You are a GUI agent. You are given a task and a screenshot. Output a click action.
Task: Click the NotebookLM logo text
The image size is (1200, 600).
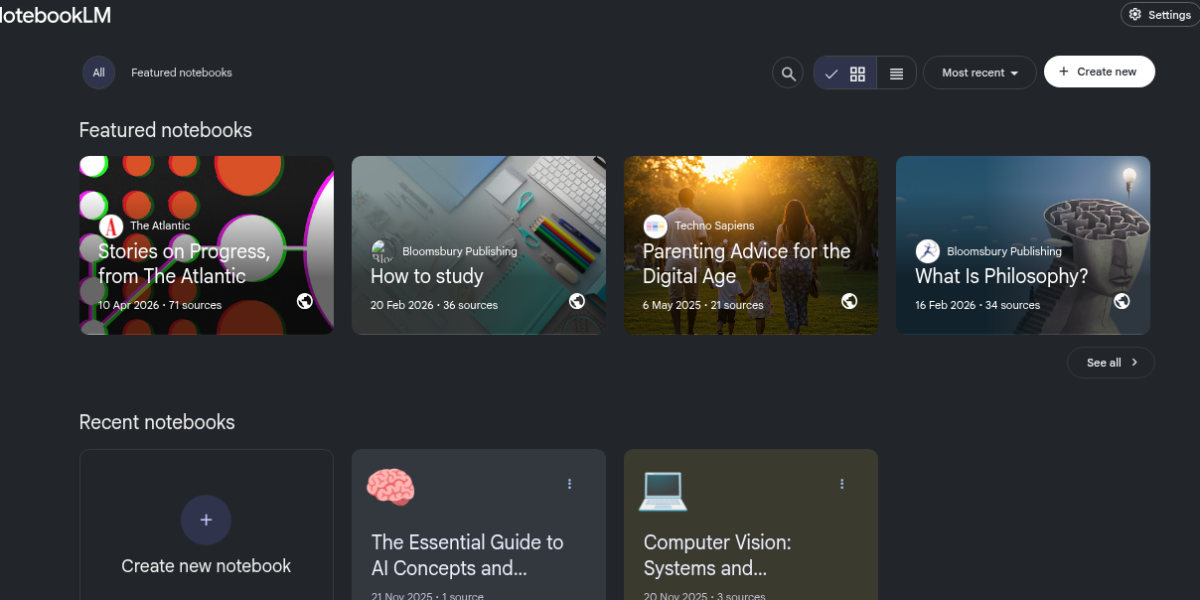click(x=53, y=15)
